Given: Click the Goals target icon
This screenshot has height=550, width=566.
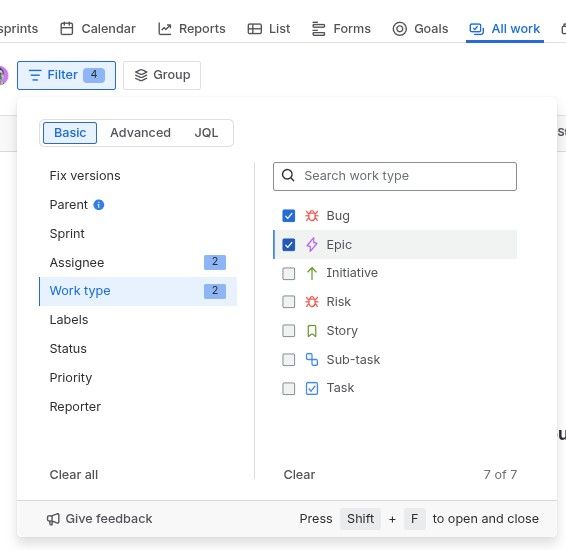Looking at the screenshot, I should click(x=400, y=29).
